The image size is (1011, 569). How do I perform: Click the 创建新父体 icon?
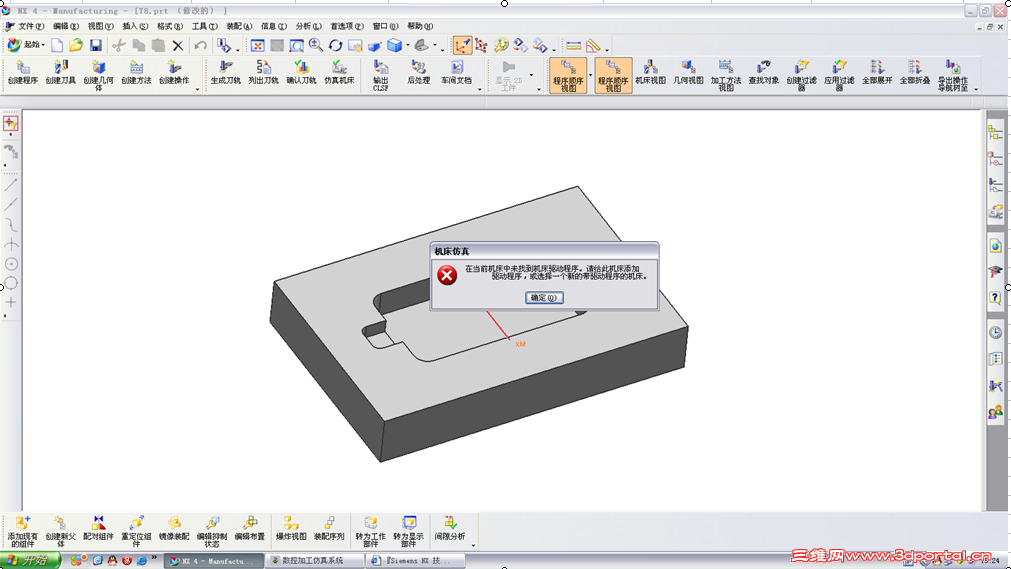61,531
